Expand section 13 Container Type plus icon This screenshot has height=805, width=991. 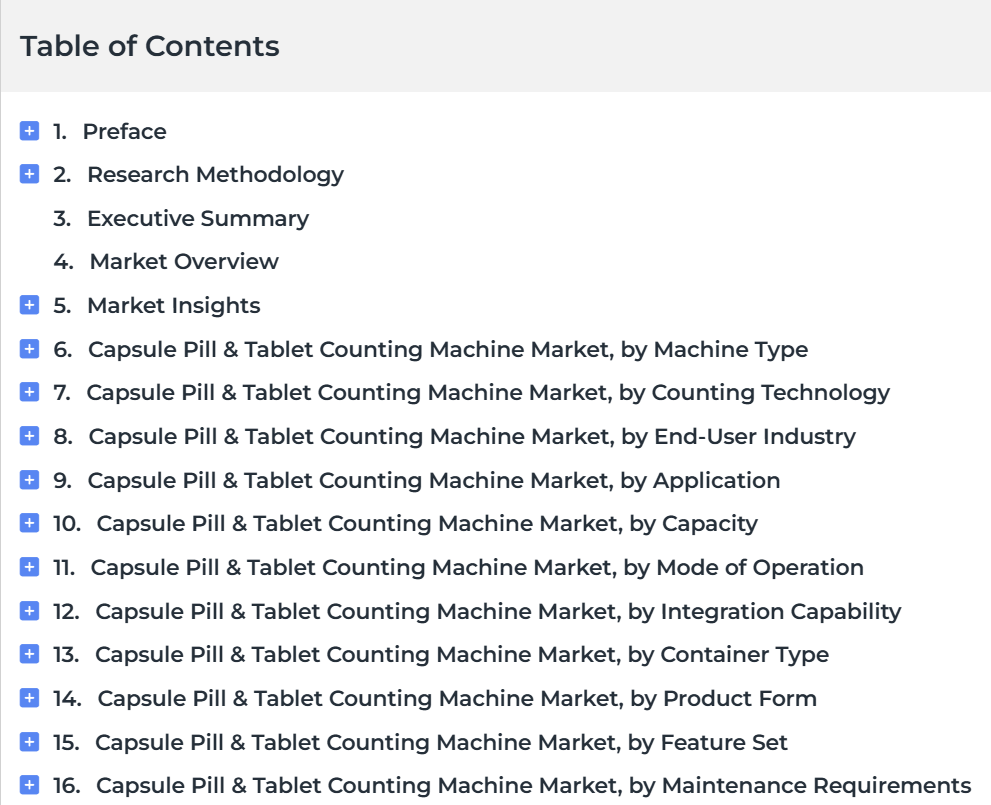[29, 654]
